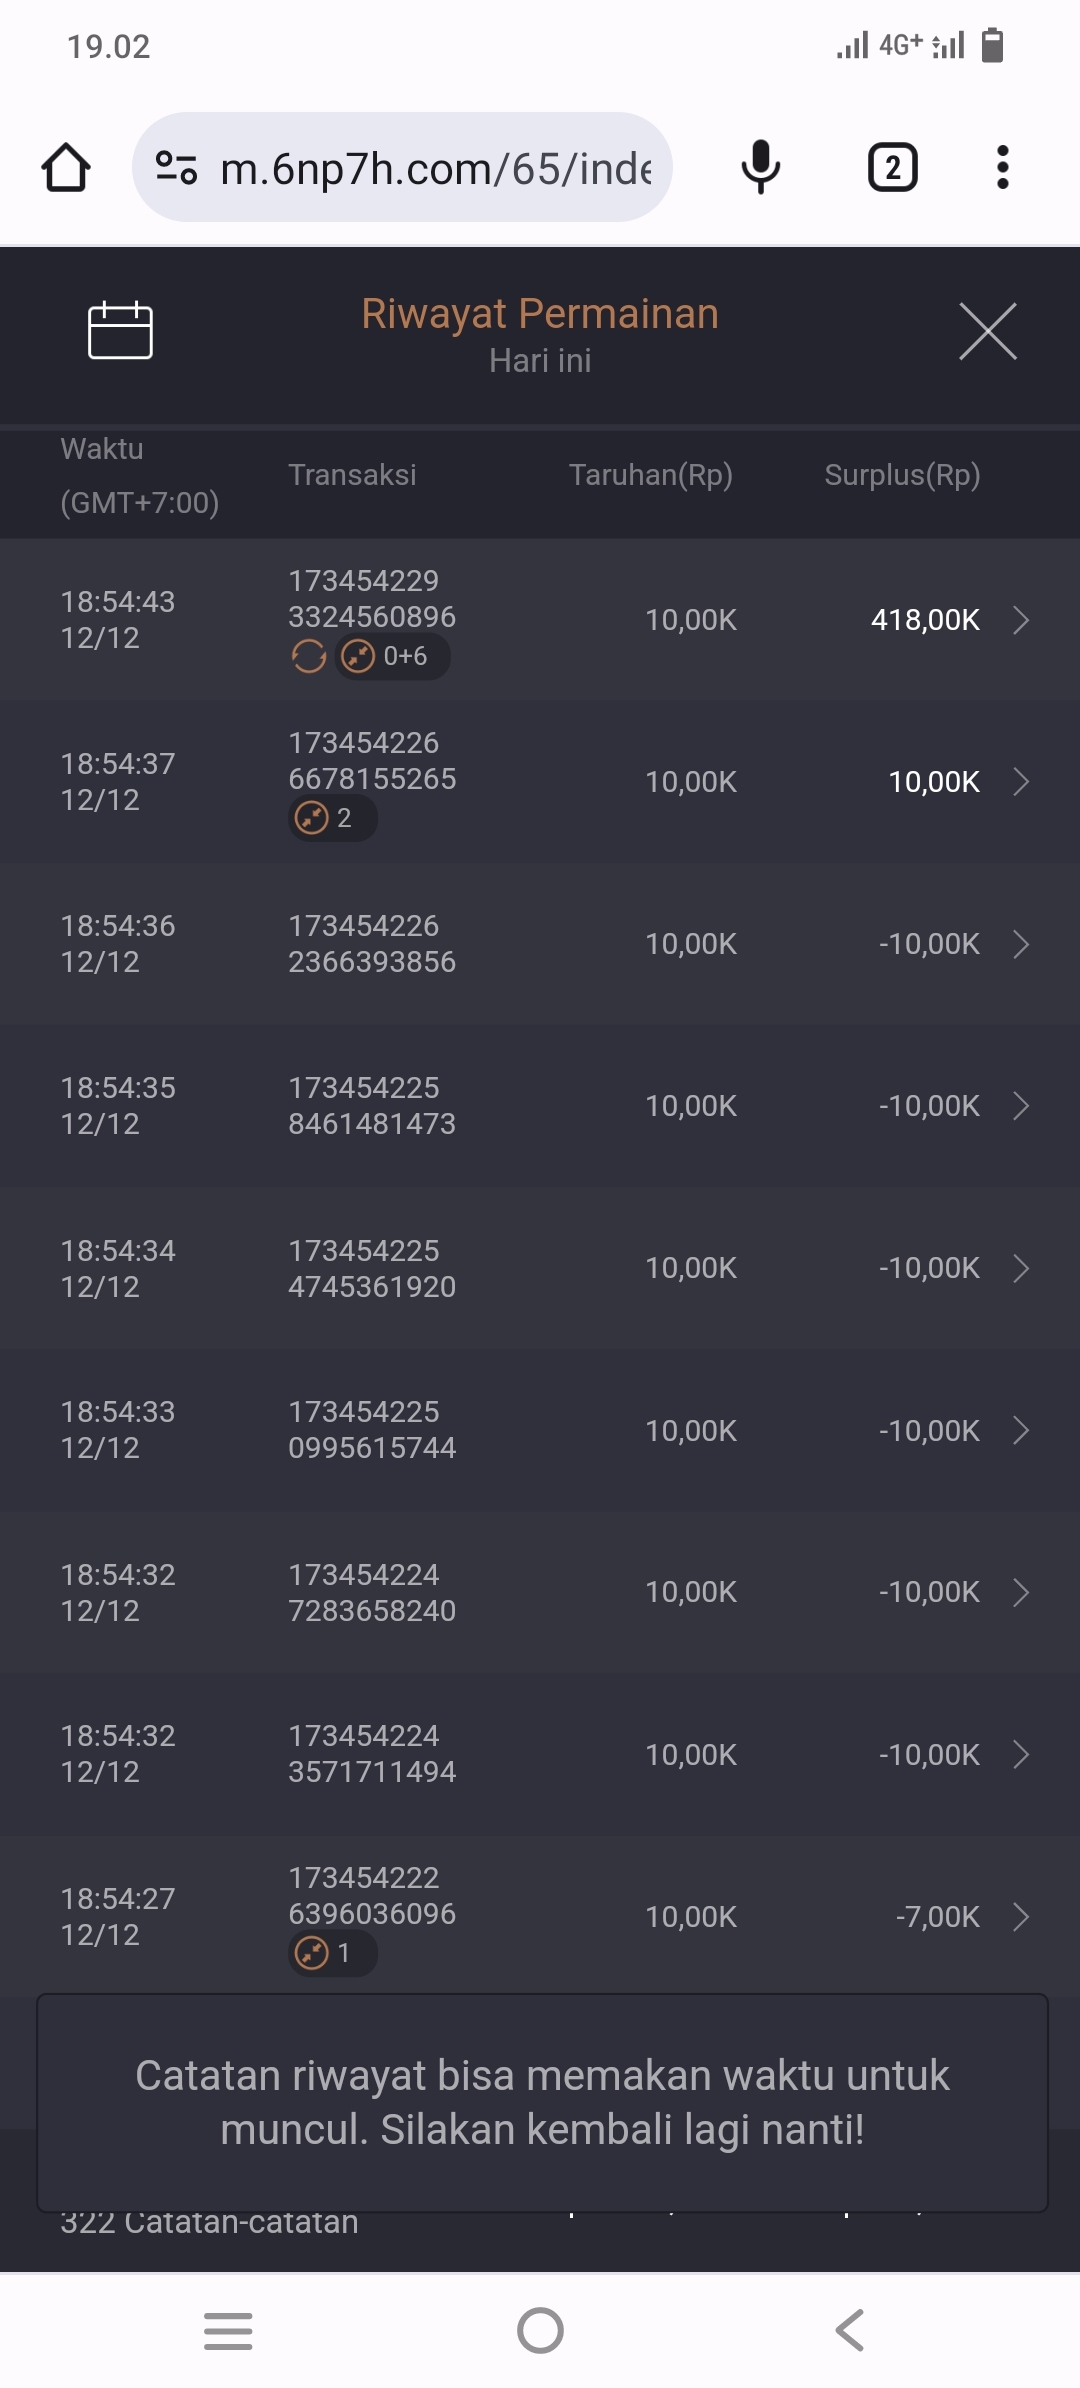Tap the microphone voice search icon
This screenshot has width=1080, height=2388.
[760, 167]
